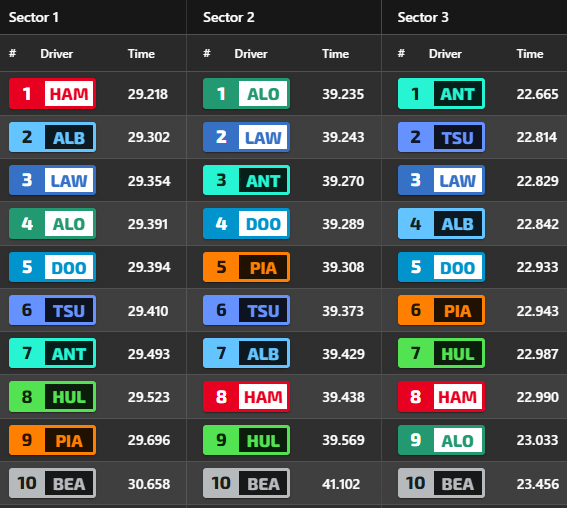Select HAM badge in Sector 2
Screen dimensions: 567x508
pyautogui.click(x=246, y=397)
